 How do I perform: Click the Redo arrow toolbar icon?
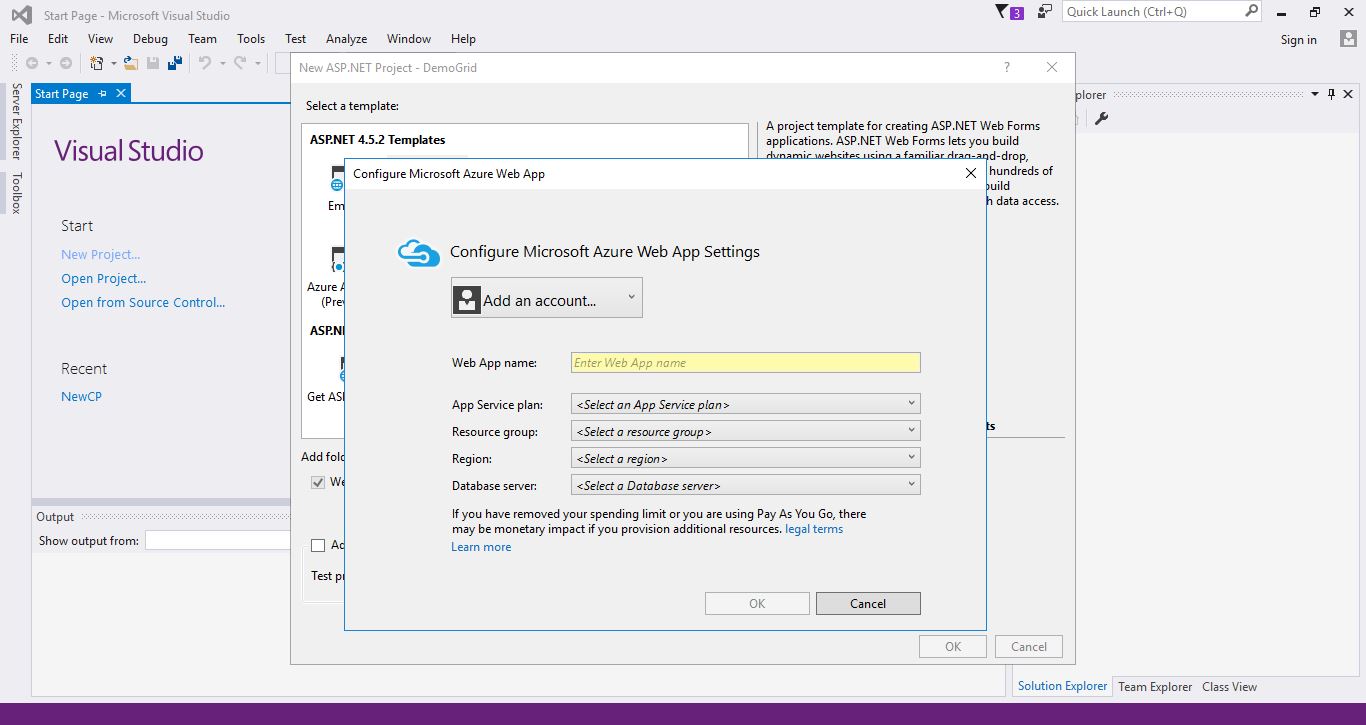[x=240, y=63]
